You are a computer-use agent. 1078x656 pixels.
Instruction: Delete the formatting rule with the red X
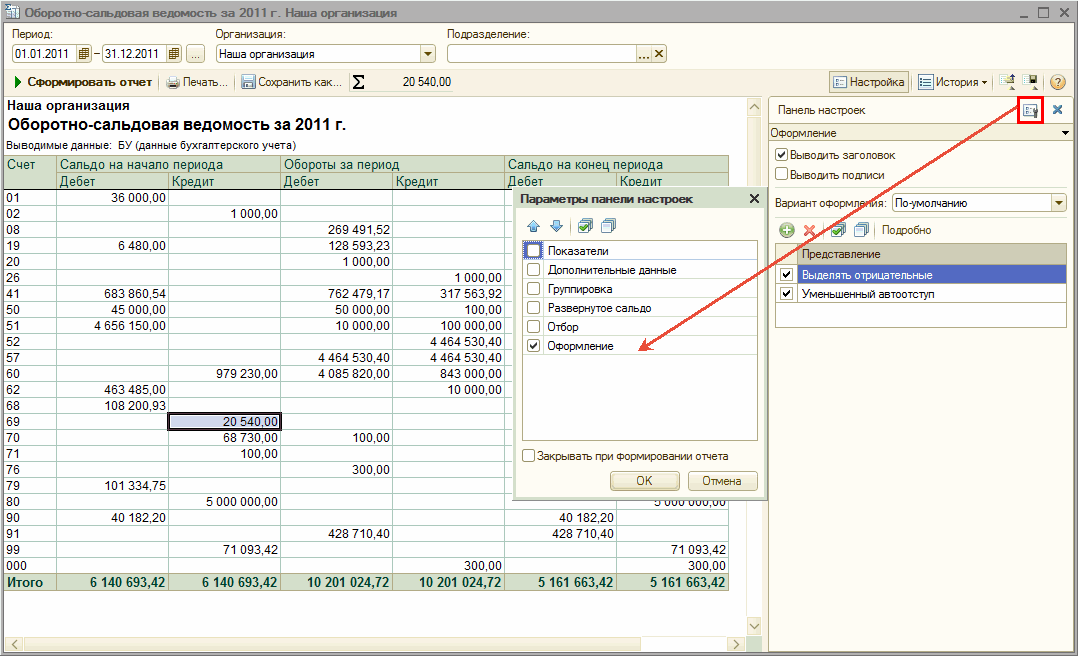click(810, 230)
